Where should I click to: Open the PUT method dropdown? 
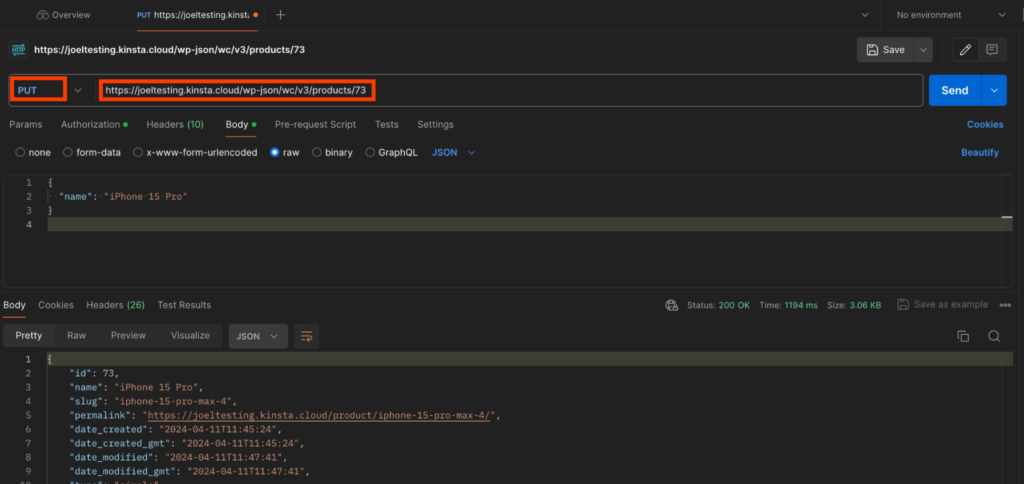[x=48, y=90]
